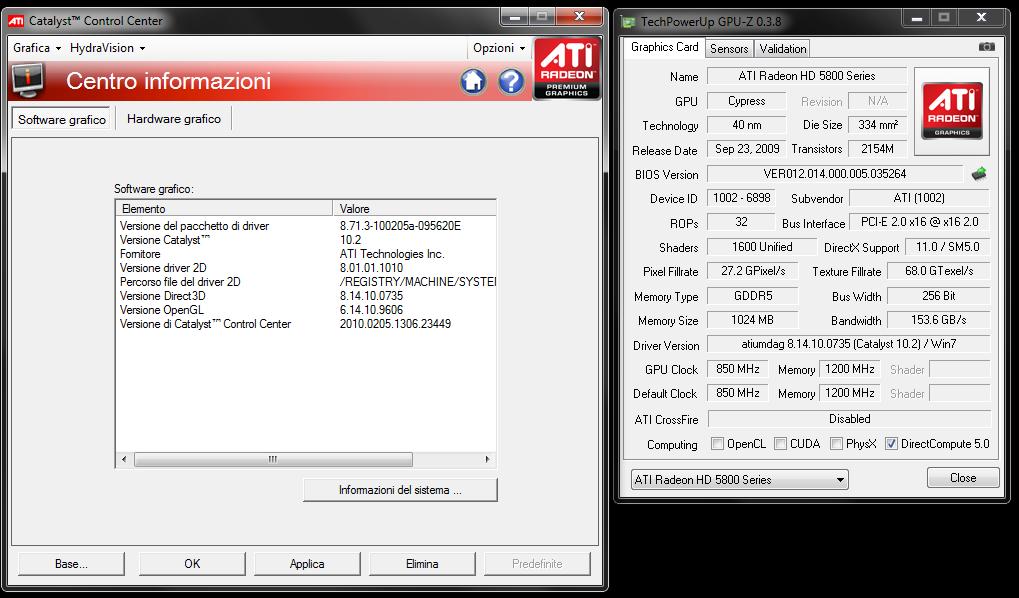Screen dimensions: 1019x598
Task: Switch to the Software grafico tab
Action: 62,120
